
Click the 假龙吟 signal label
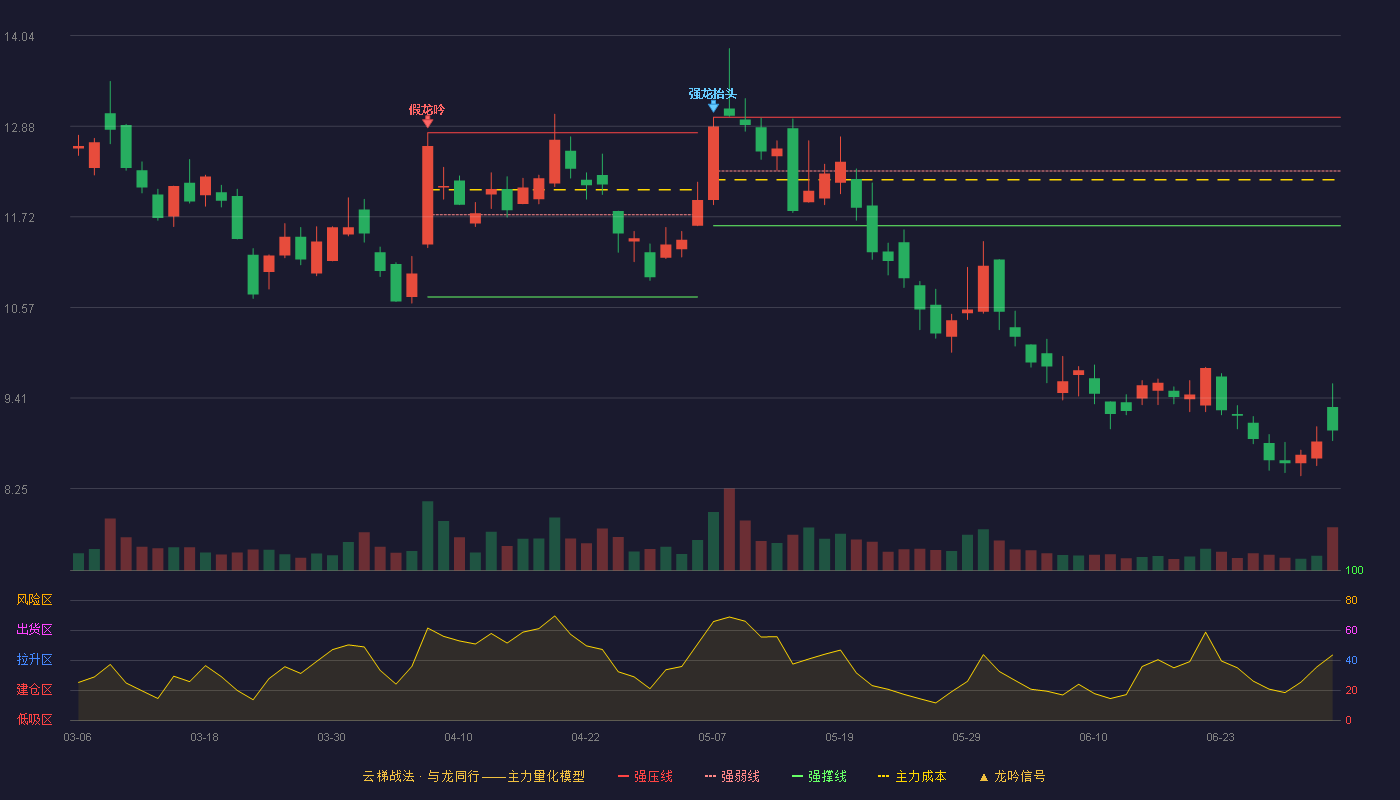tap(427, 110)
